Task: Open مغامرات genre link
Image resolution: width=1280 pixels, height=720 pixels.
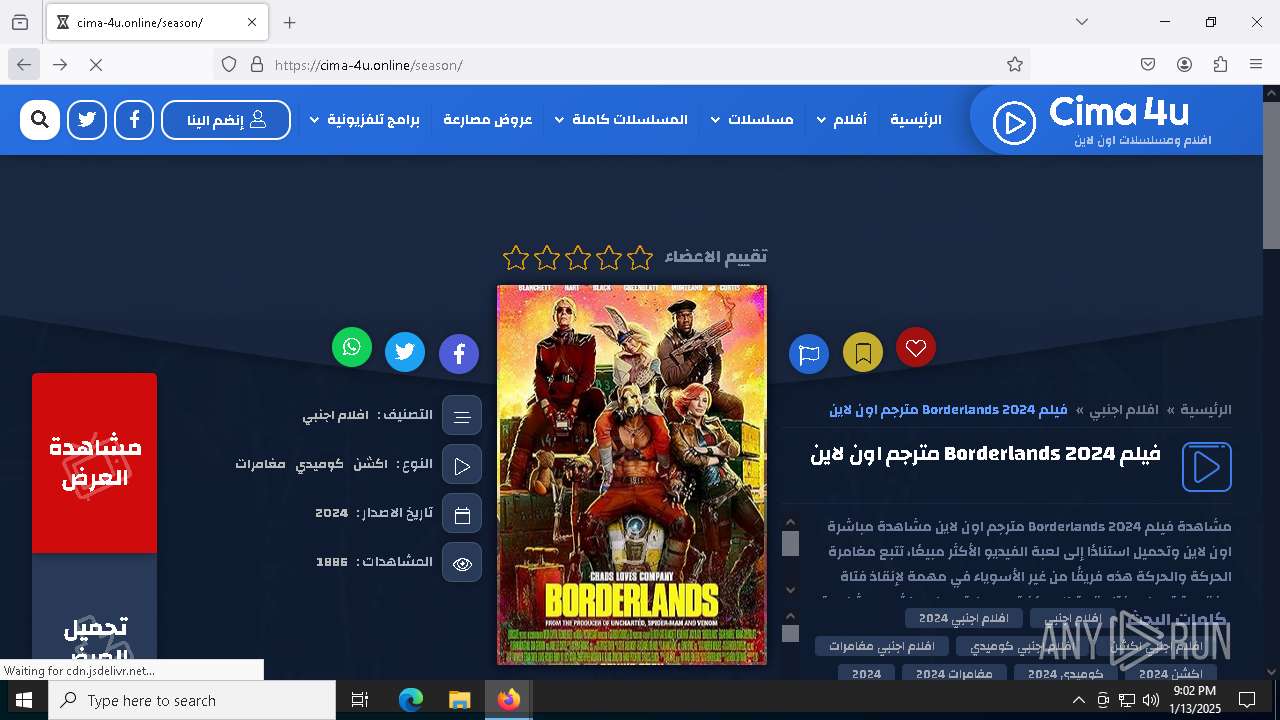Action: (260, 464)
